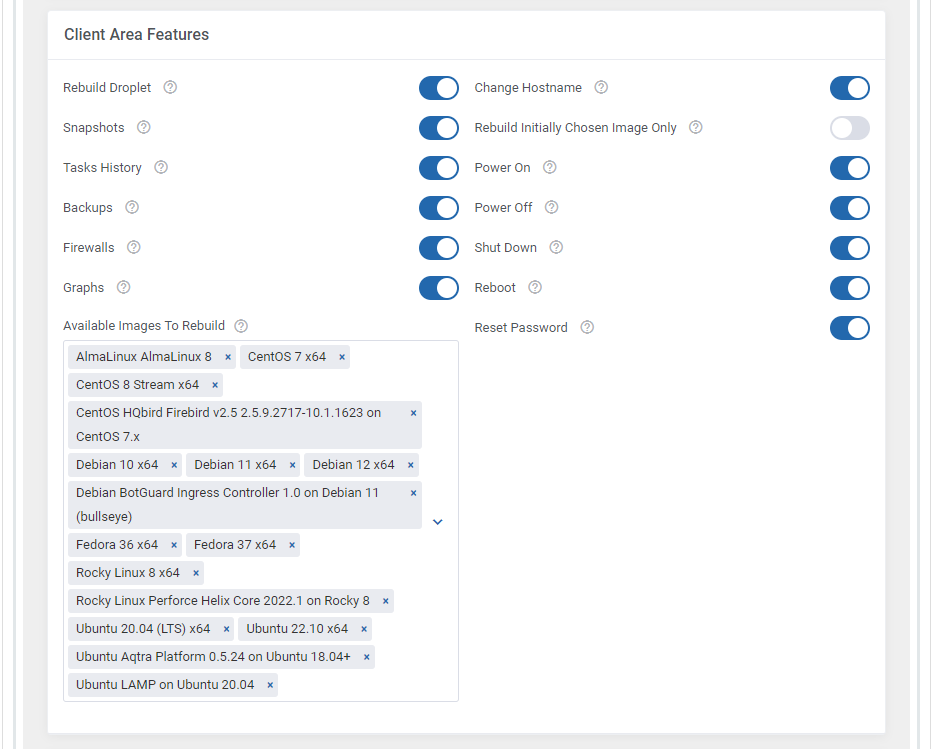Disable the Shut Down toggle
Image resolution: width=933 pixels, height=749 pixels.
850,247
